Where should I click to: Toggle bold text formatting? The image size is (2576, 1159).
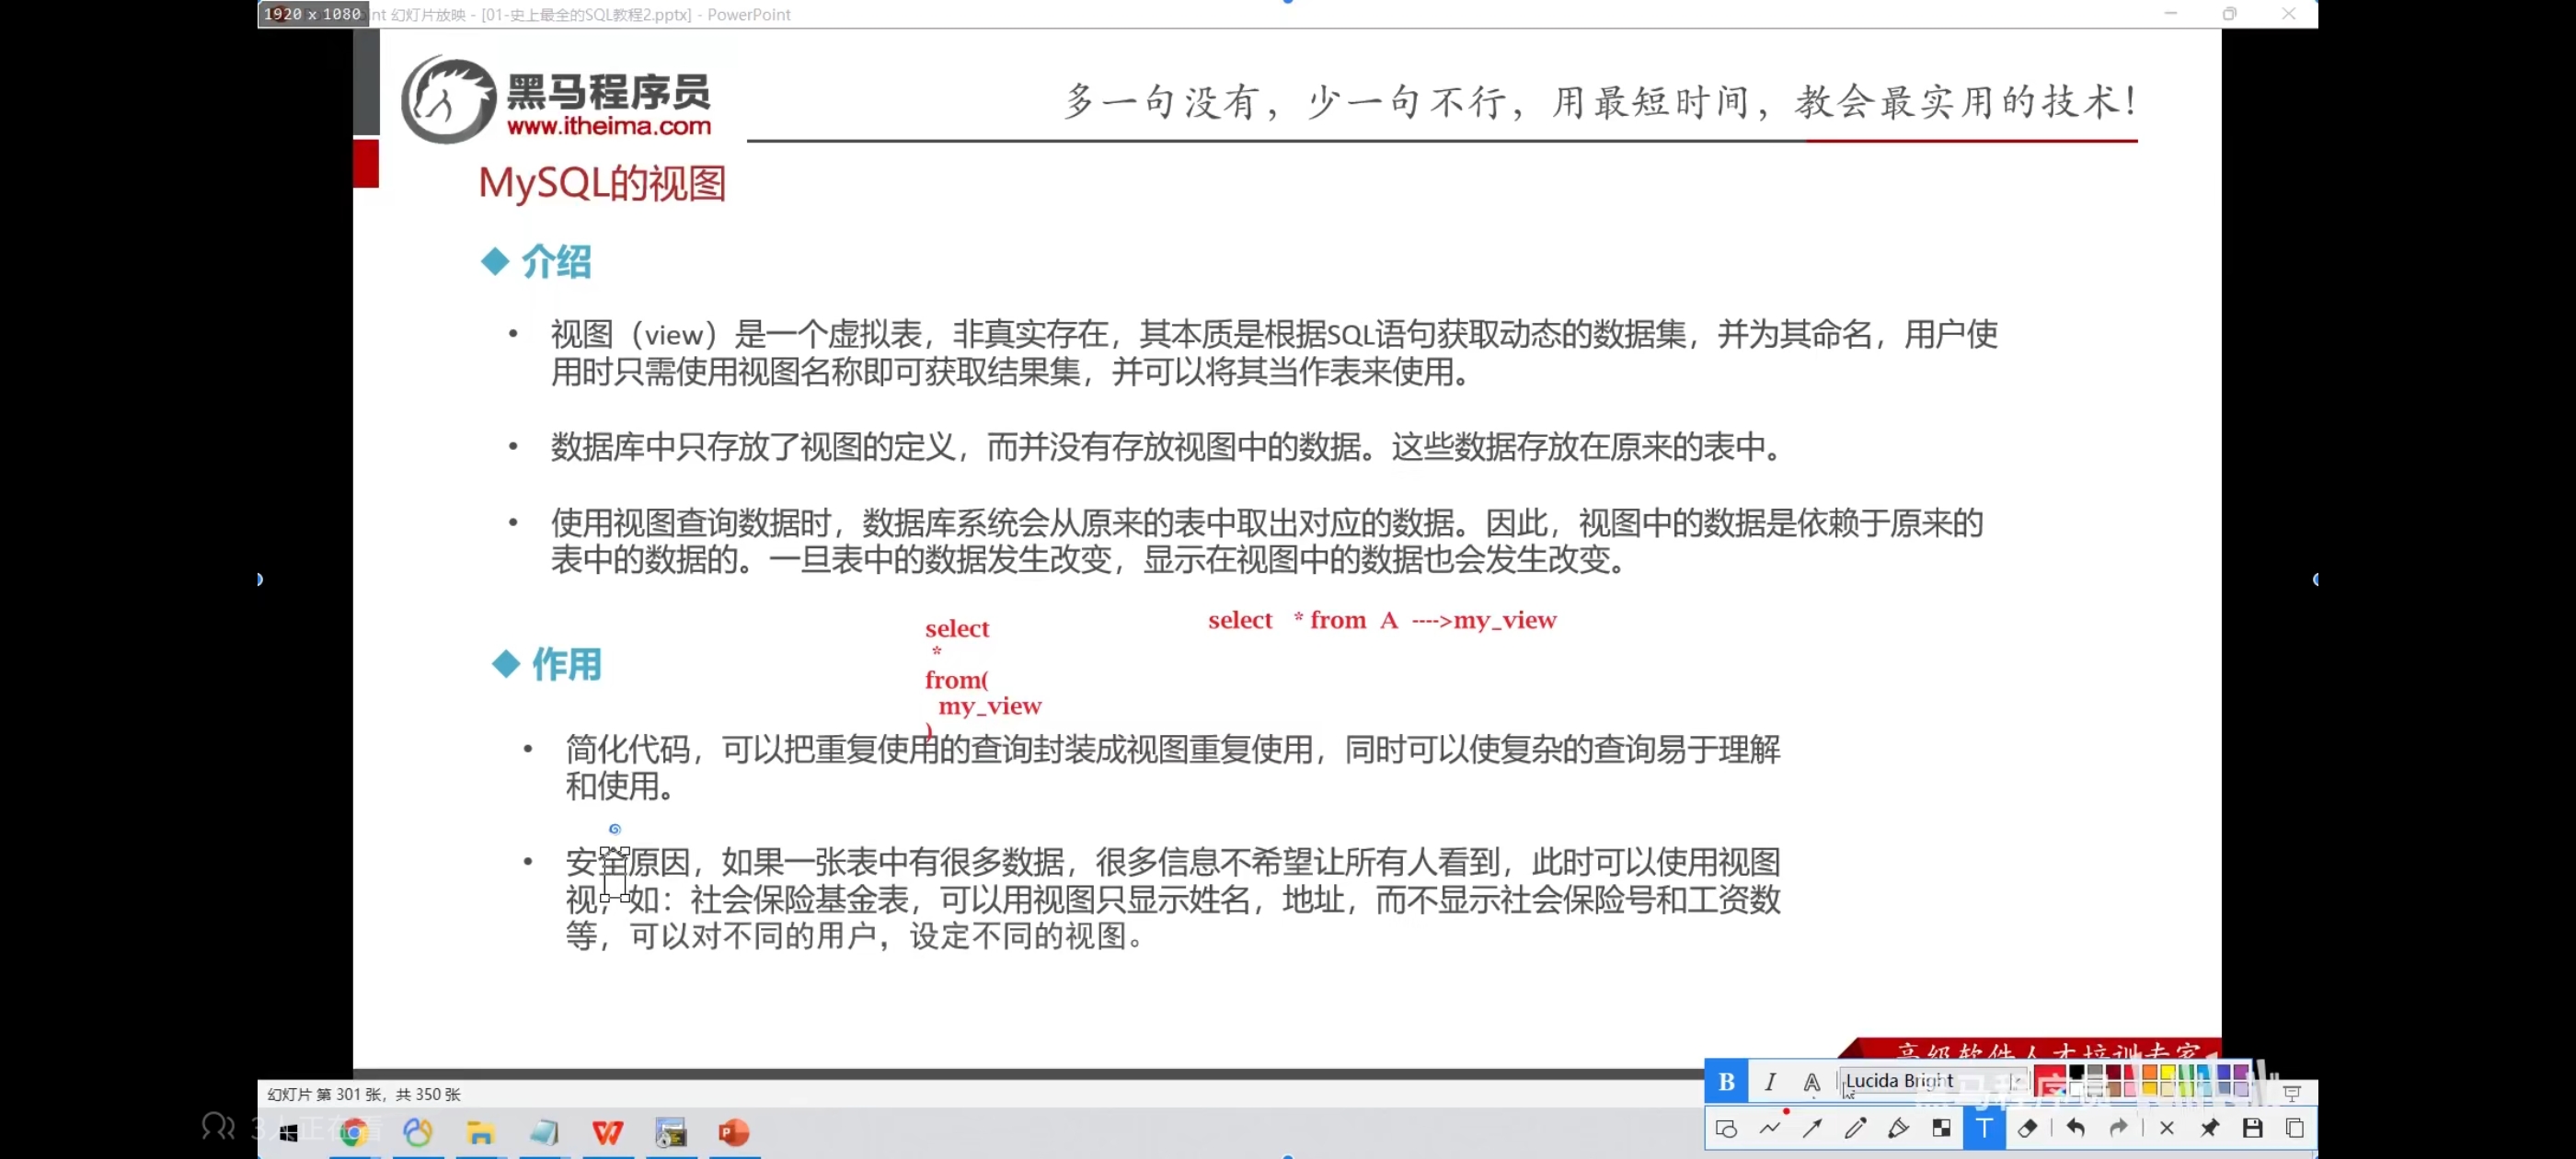click(1726, 1081)
